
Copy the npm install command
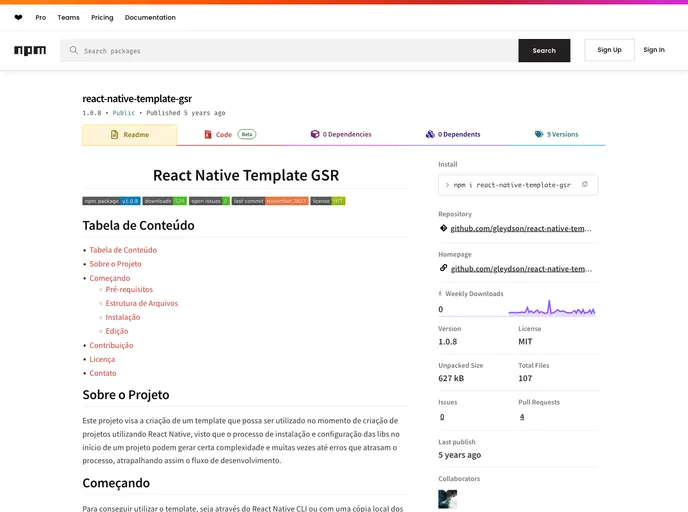point(584,185)
